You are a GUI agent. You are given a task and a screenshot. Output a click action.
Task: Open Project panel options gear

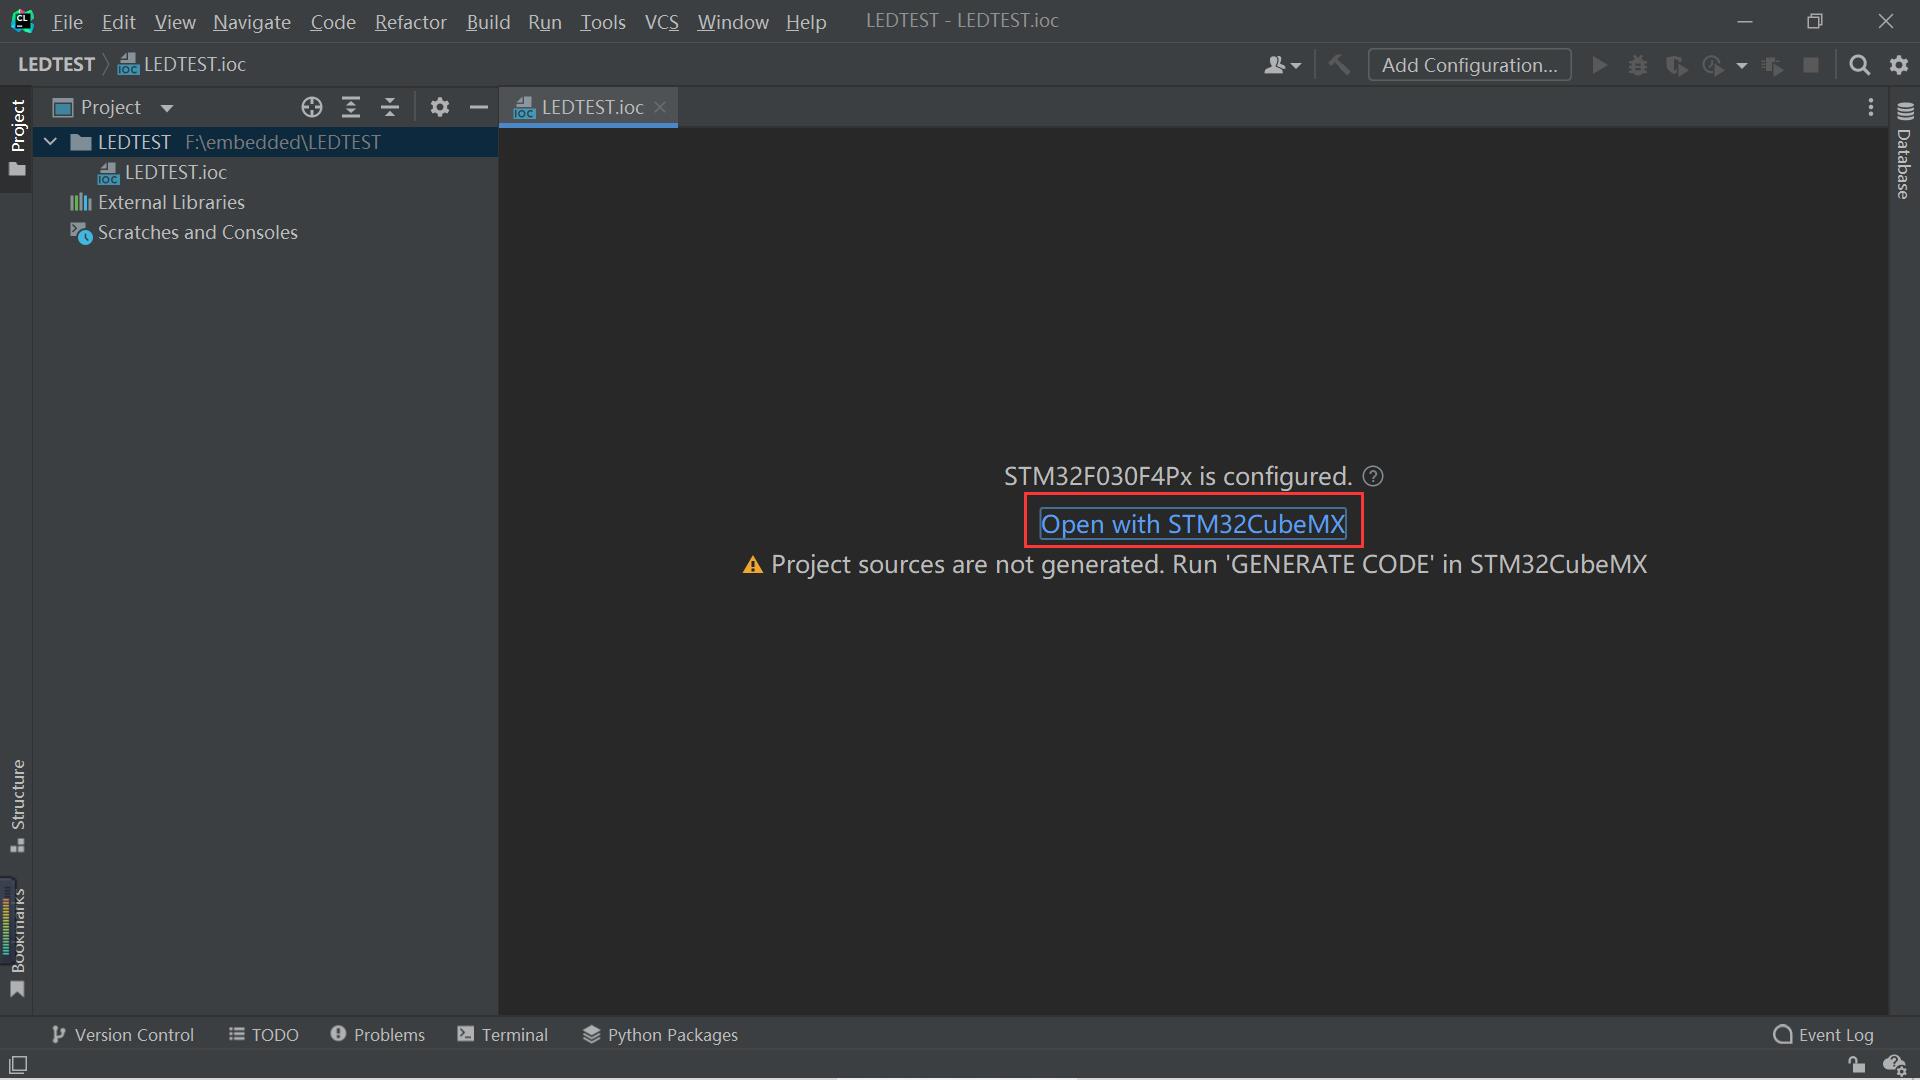point(440,107)
